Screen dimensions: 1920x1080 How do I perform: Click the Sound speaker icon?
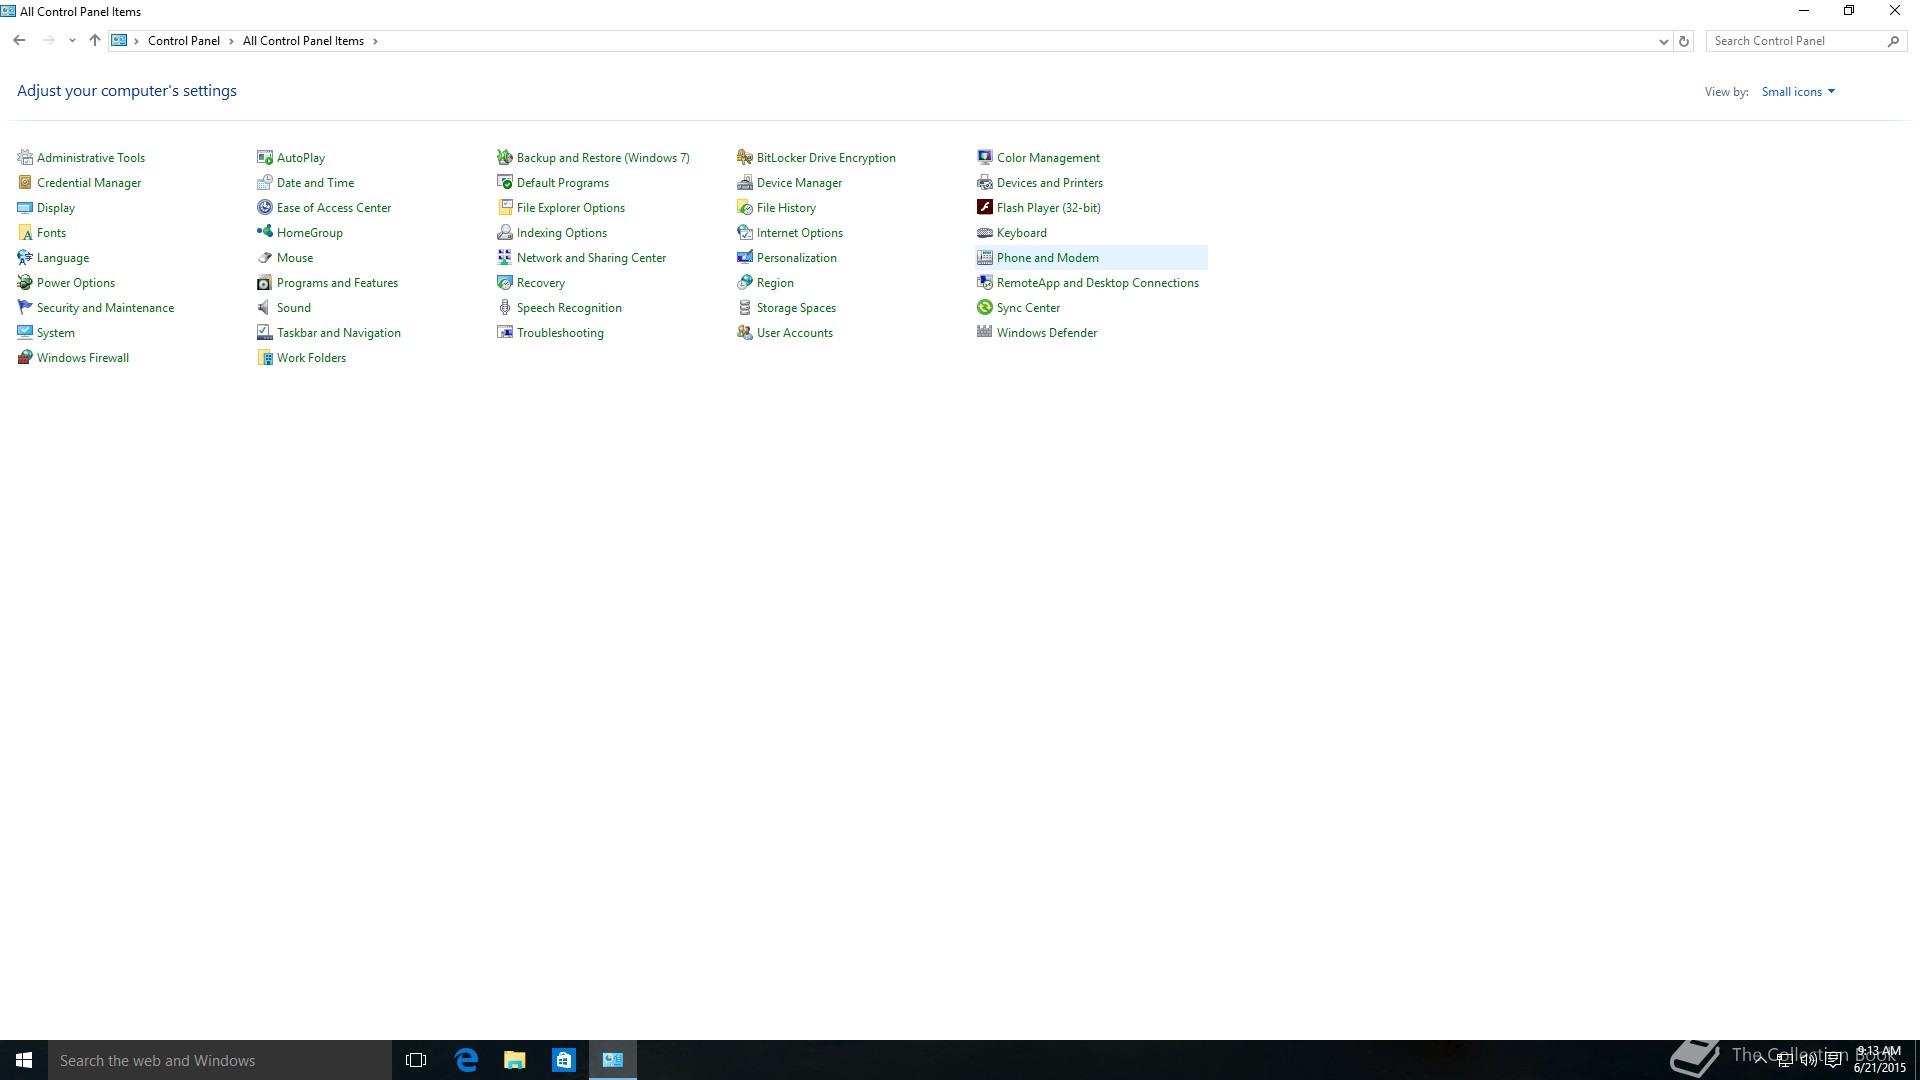coord(265,307)
